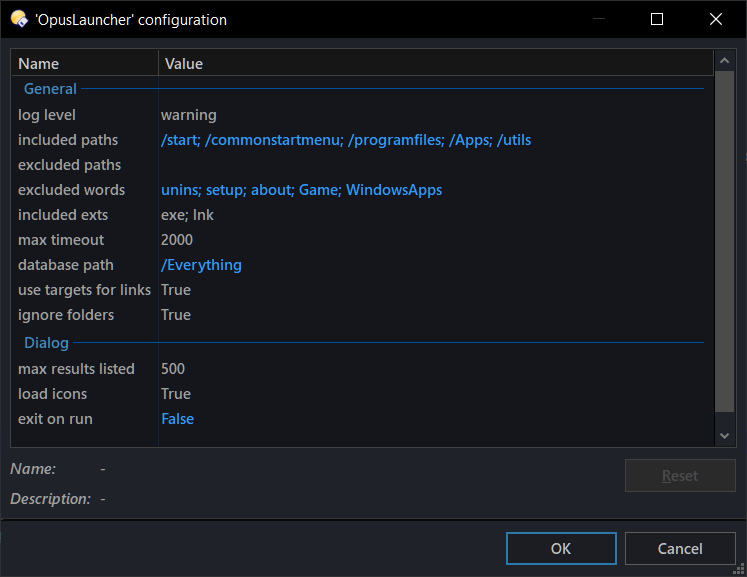Click the Reset button
The width and height of the screenshot is (747, 577).
click(x=680, y=476)
